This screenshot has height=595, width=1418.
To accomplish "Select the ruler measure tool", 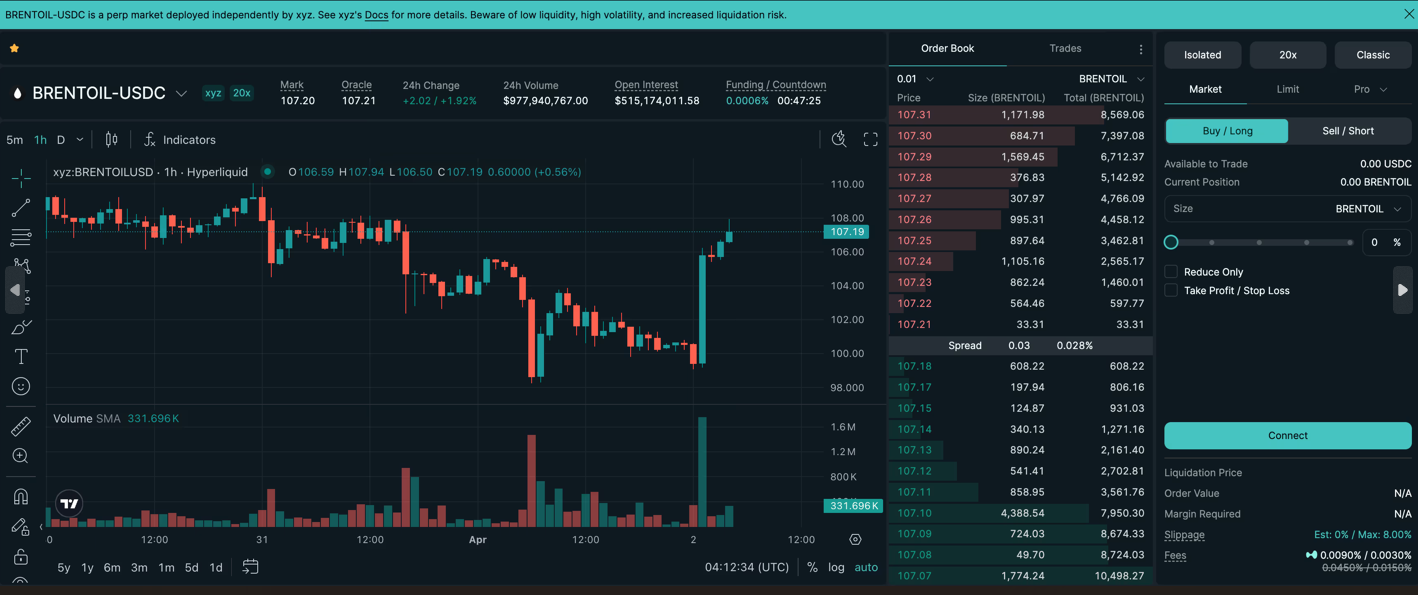I will tap(21, 427).
